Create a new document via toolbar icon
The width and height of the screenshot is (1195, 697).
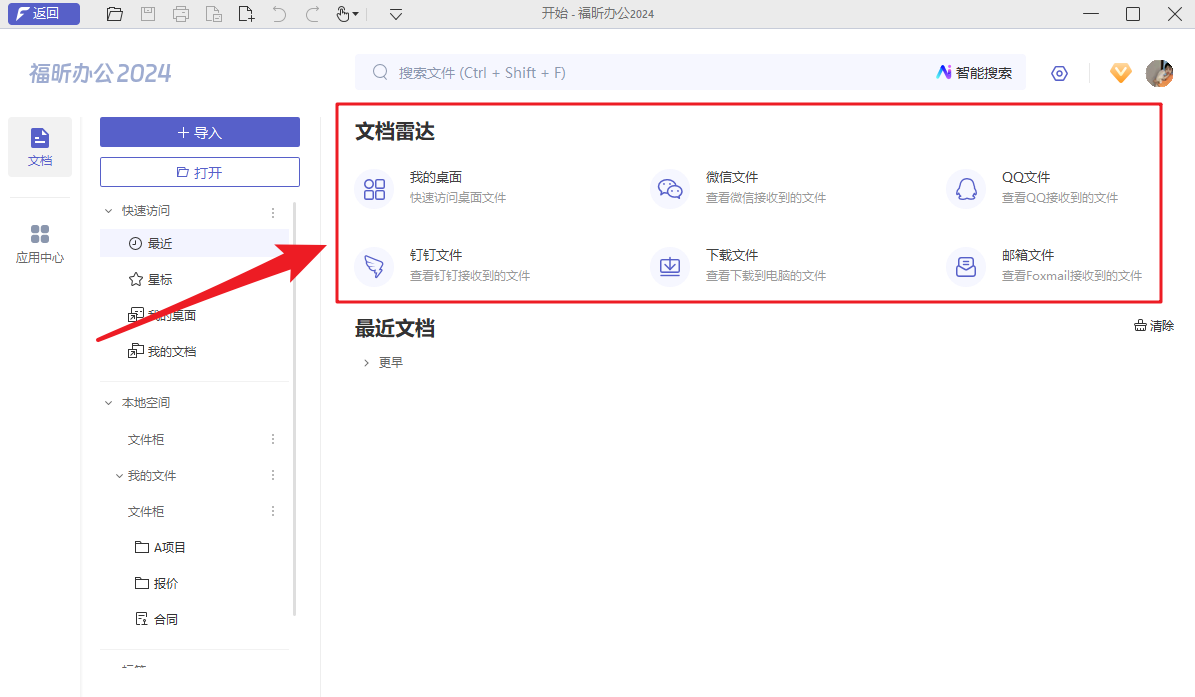click(246, 14)
